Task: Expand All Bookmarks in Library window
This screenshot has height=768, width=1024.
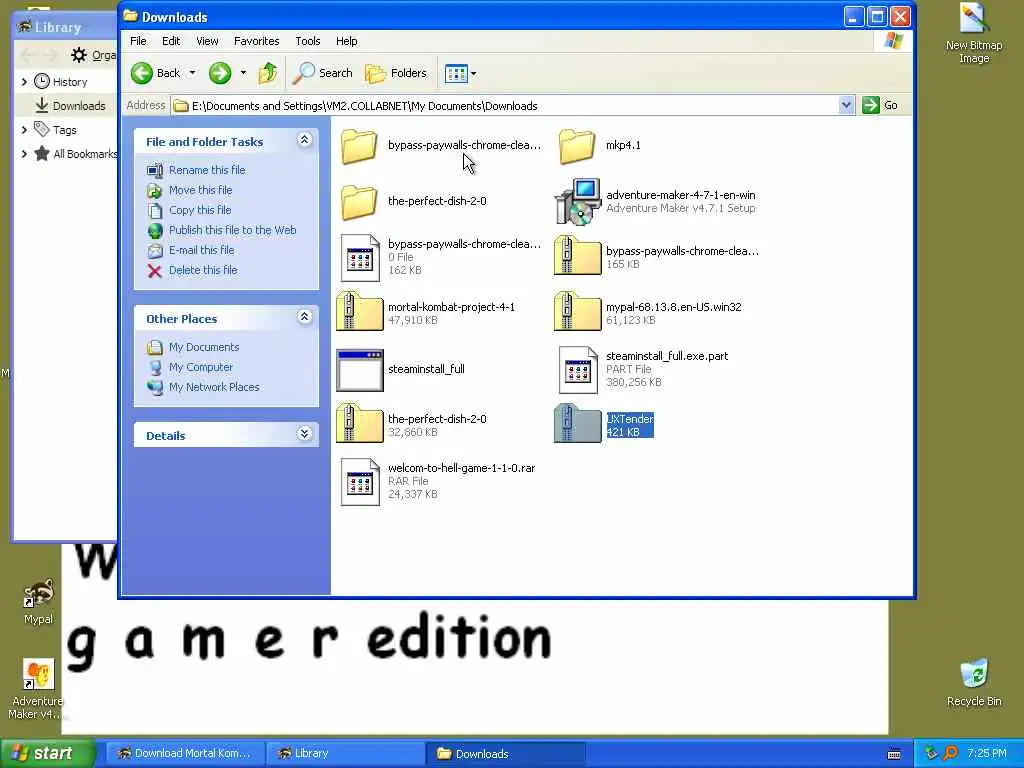Action: (x=24, y=154)
